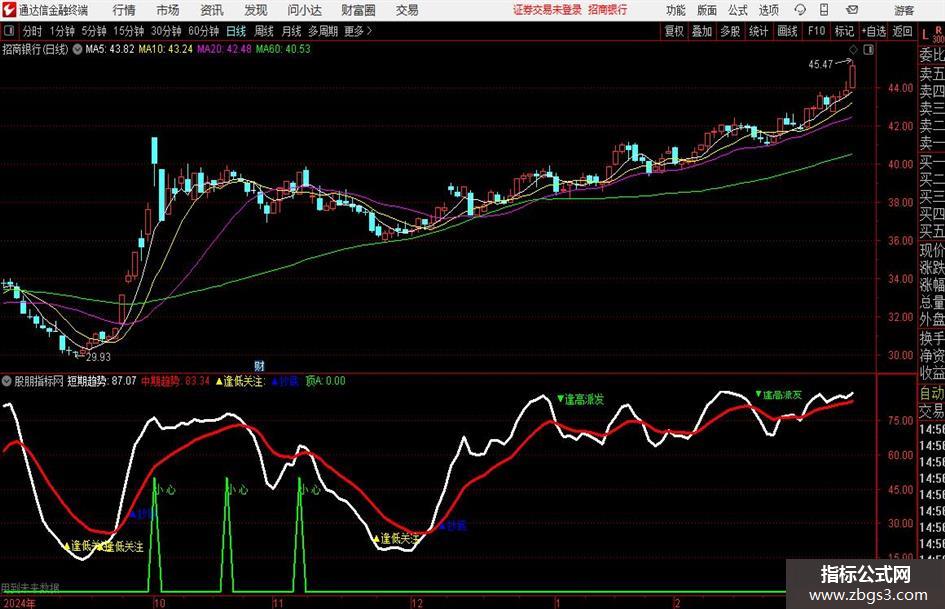The width and height of the screenshot is (945, 609).
Task: Add stock via +自选 button
Action: click(874, 31)
